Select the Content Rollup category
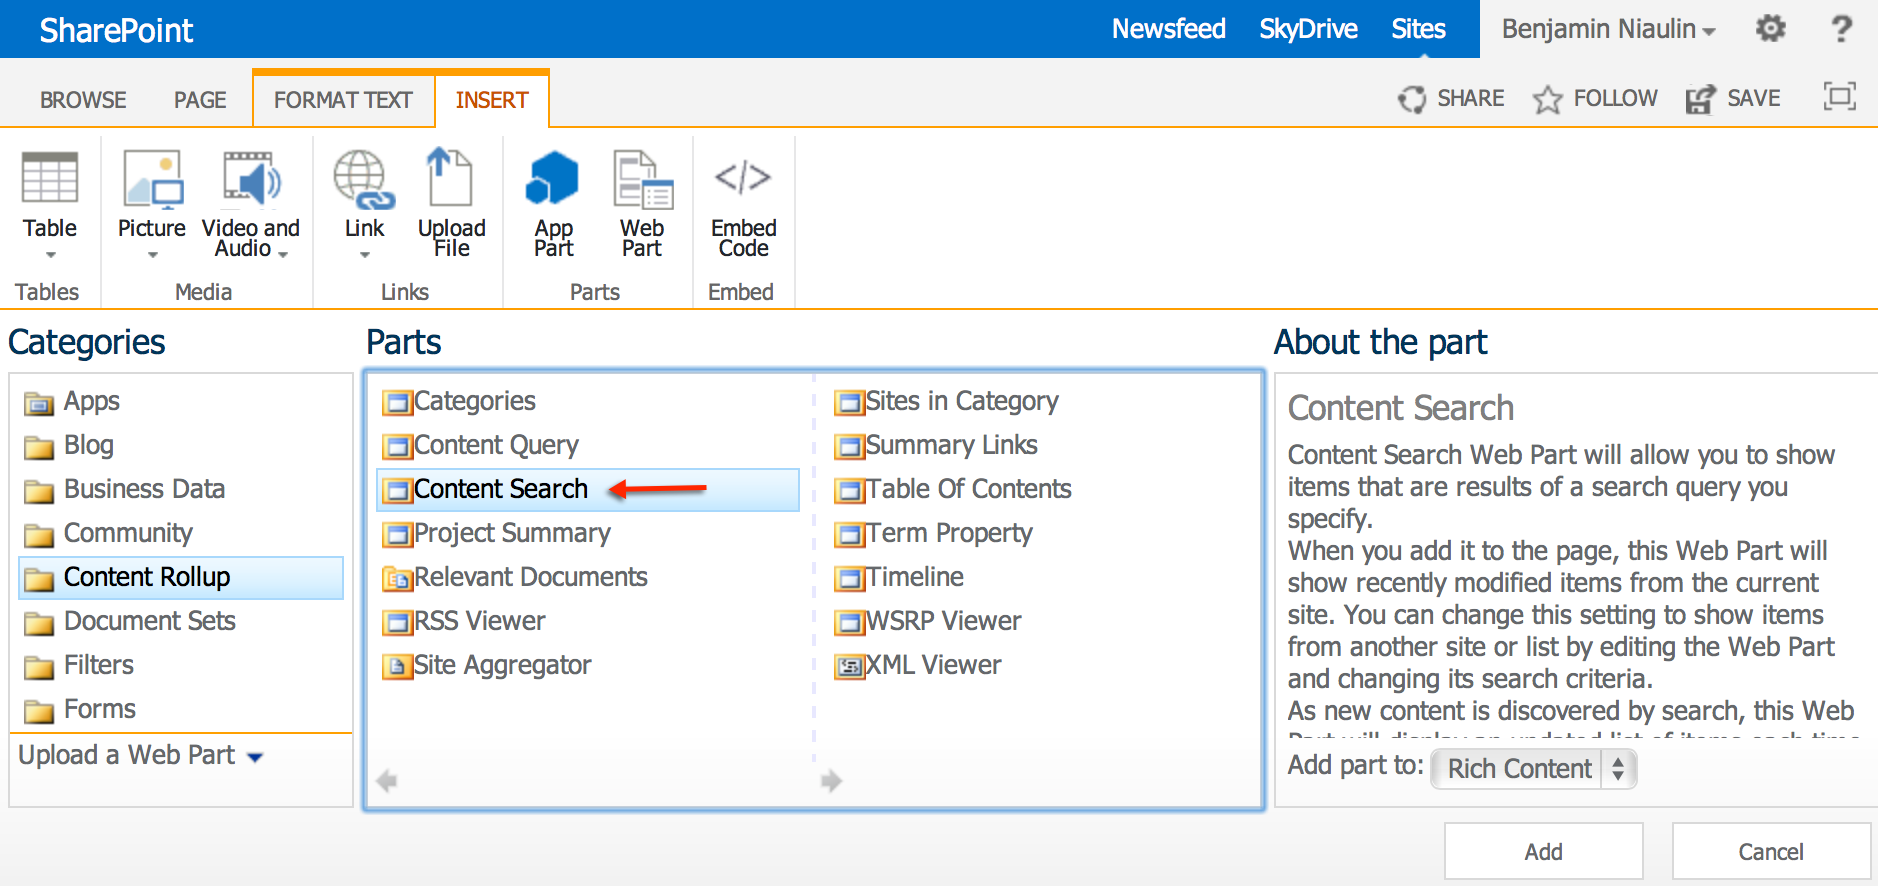 [x=181, y=577]
